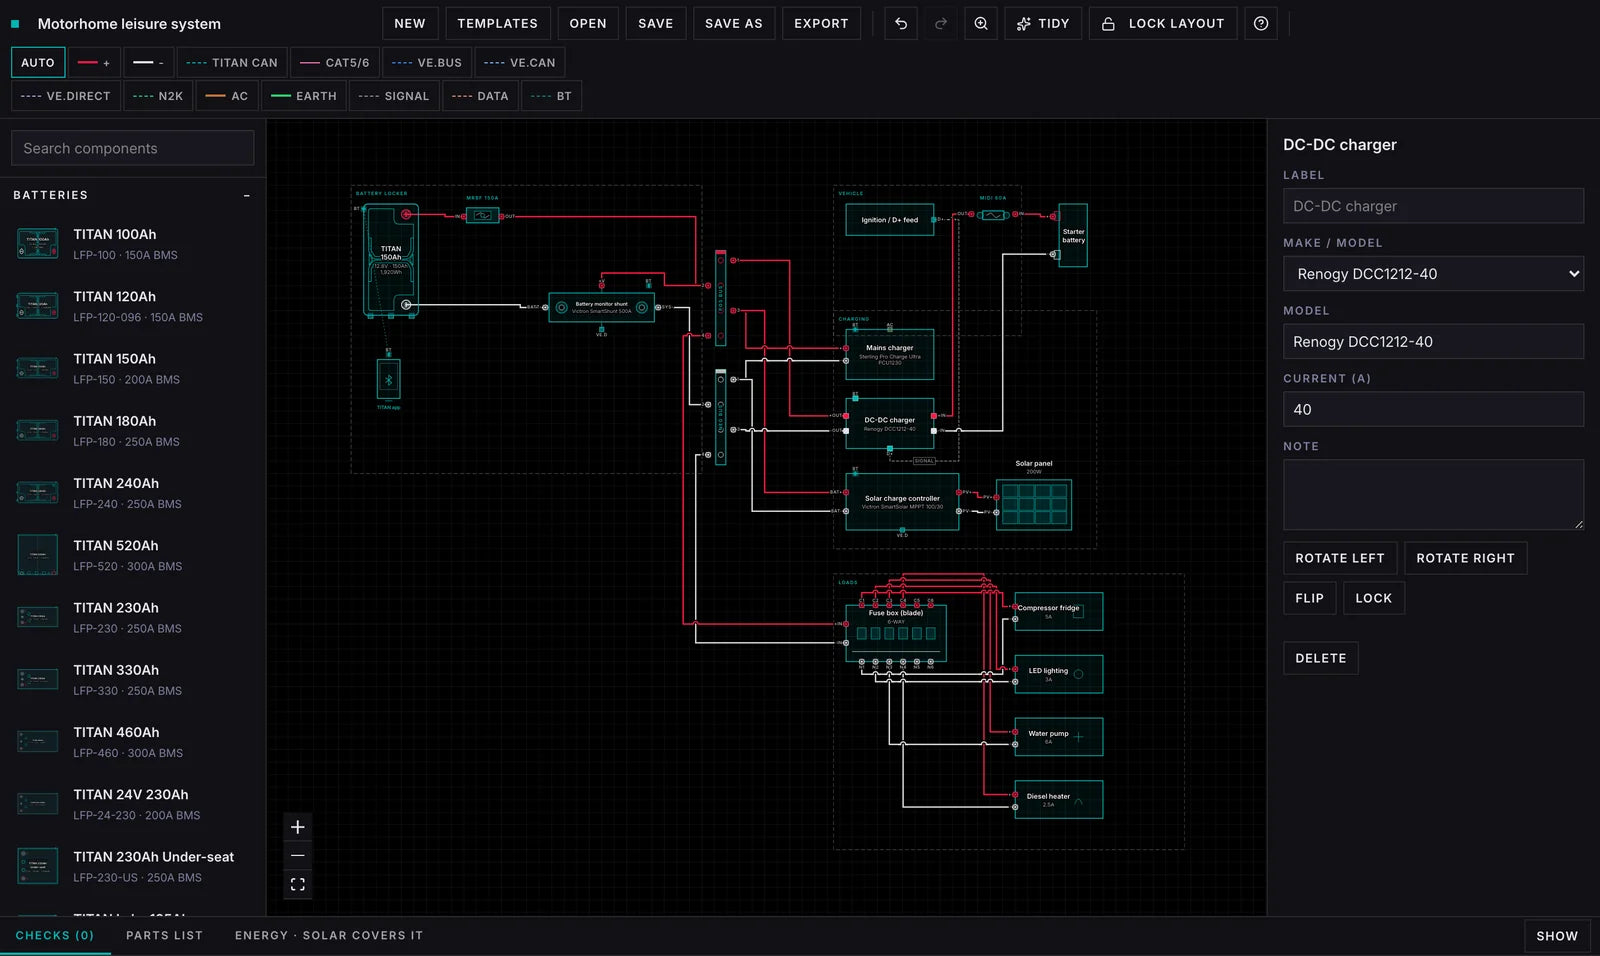The width and height of the screenshot is (1600, 956).
Task: Click the fit-to-screen icon on canvas
Action: click(298, 884)
